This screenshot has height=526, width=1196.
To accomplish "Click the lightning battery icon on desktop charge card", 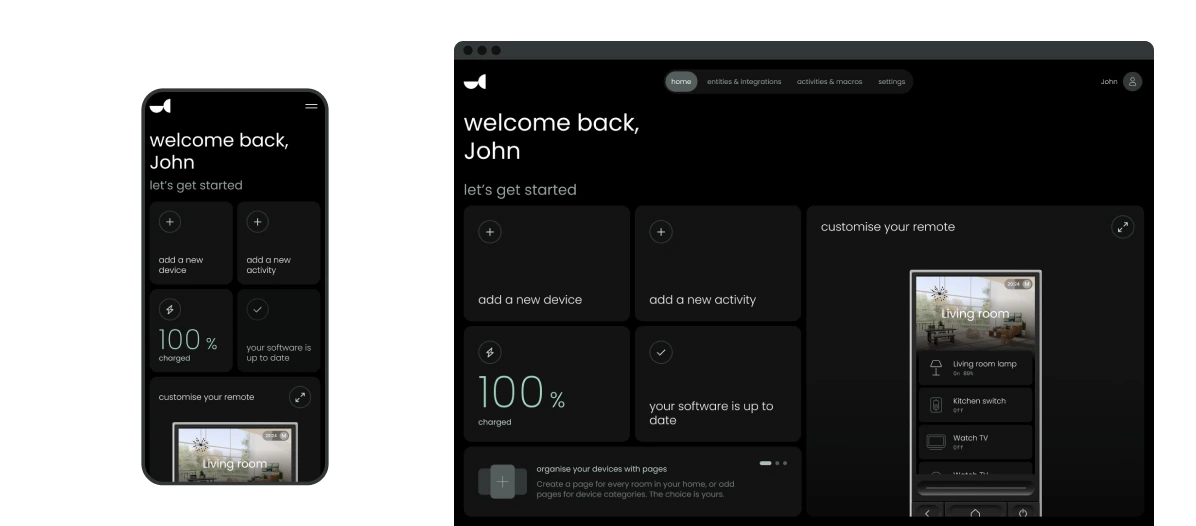I will pyautogui.click(x=490, y=352).
